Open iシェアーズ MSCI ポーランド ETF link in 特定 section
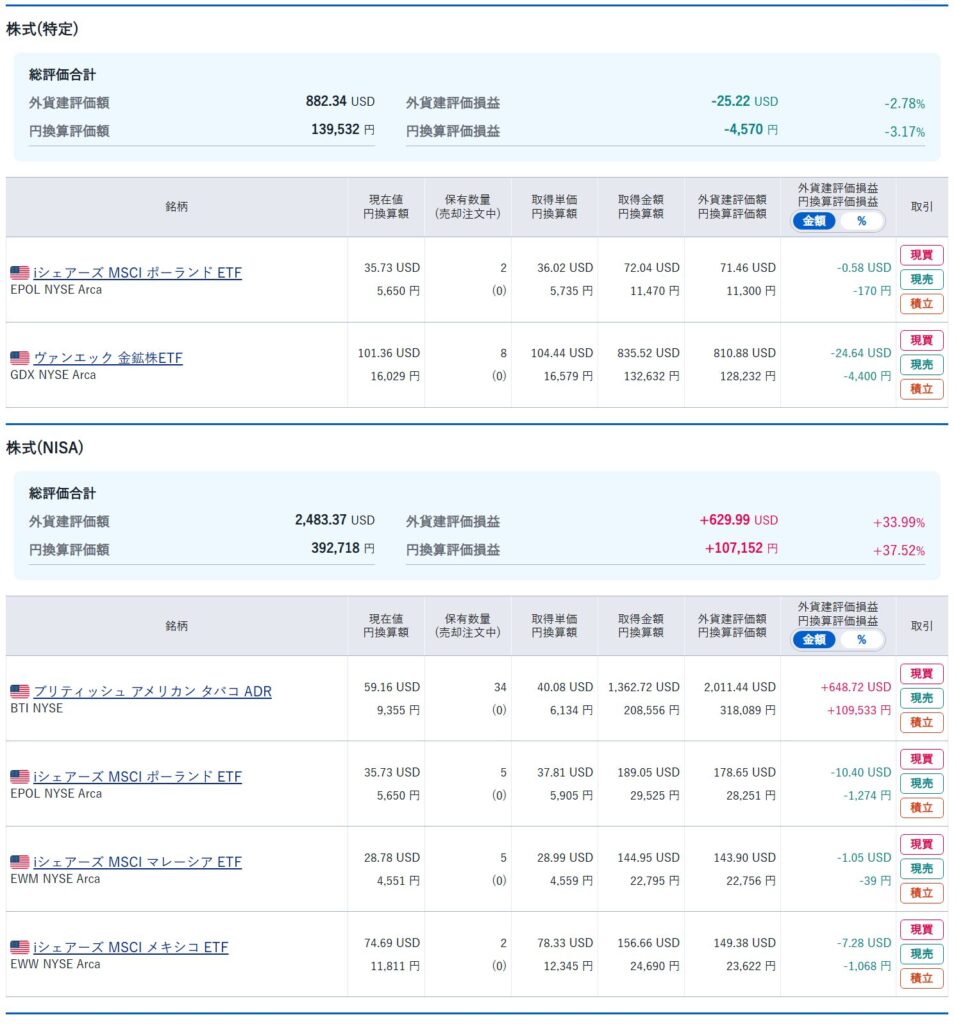Viewport: 956px width, 1024px height. [x=137, y=273]
